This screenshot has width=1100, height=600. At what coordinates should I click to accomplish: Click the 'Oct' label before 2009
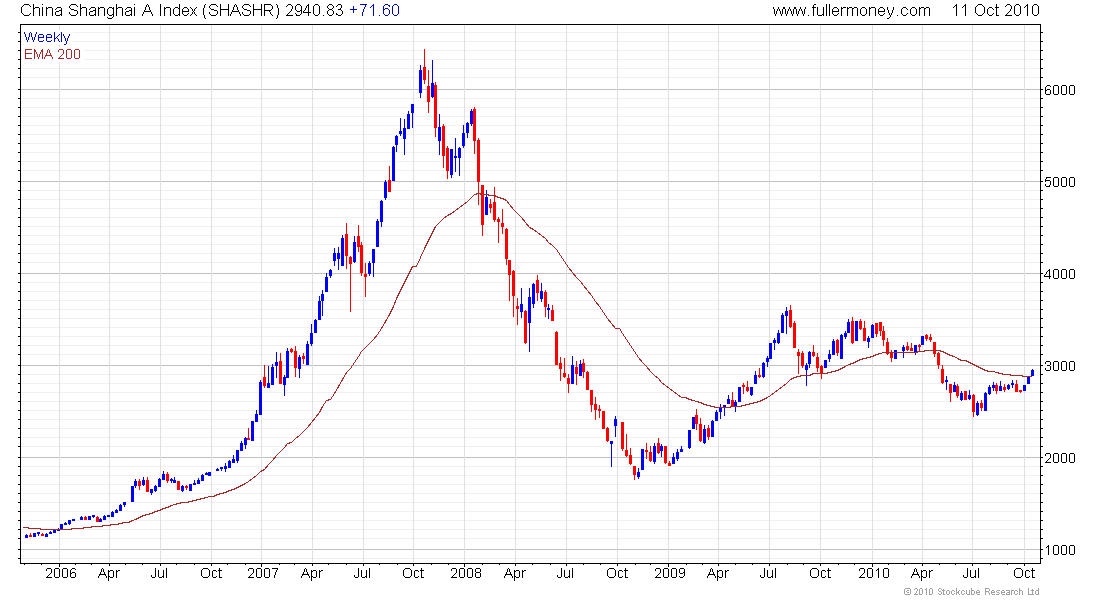coord(617,573)
